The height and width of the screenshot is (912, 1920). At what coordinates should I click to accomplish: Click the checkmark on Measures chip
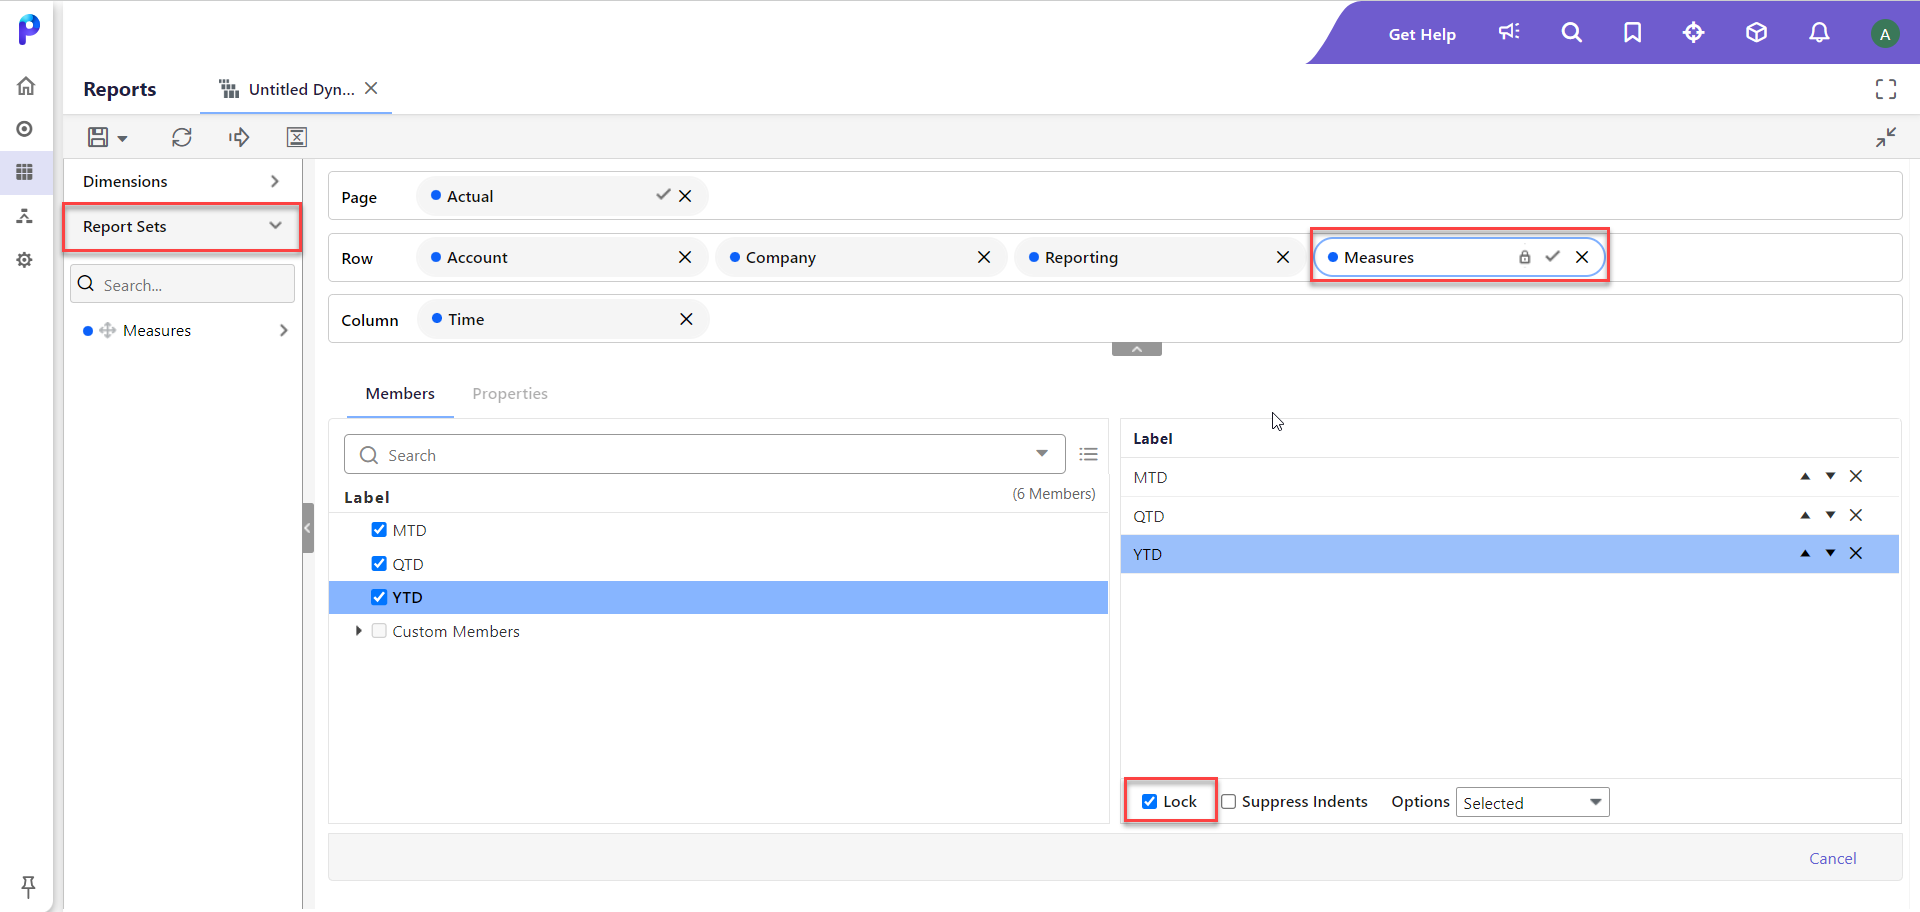click(x=1552, y=257)
